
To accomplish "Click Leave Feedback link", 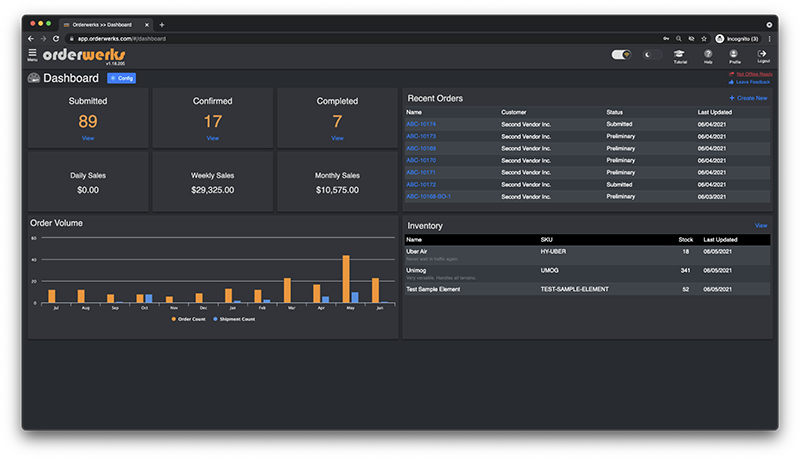I will click(753, 82).
